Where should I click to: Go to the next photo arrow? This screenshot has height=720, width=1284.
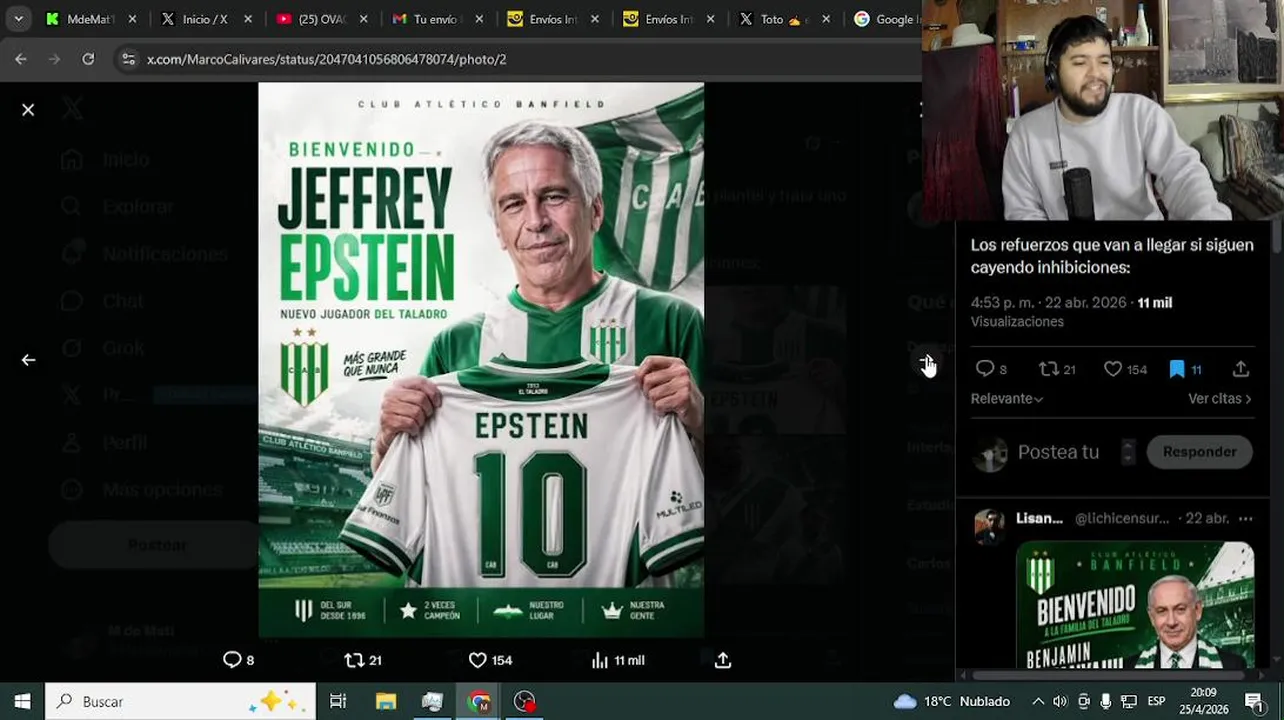pos(926,360)
